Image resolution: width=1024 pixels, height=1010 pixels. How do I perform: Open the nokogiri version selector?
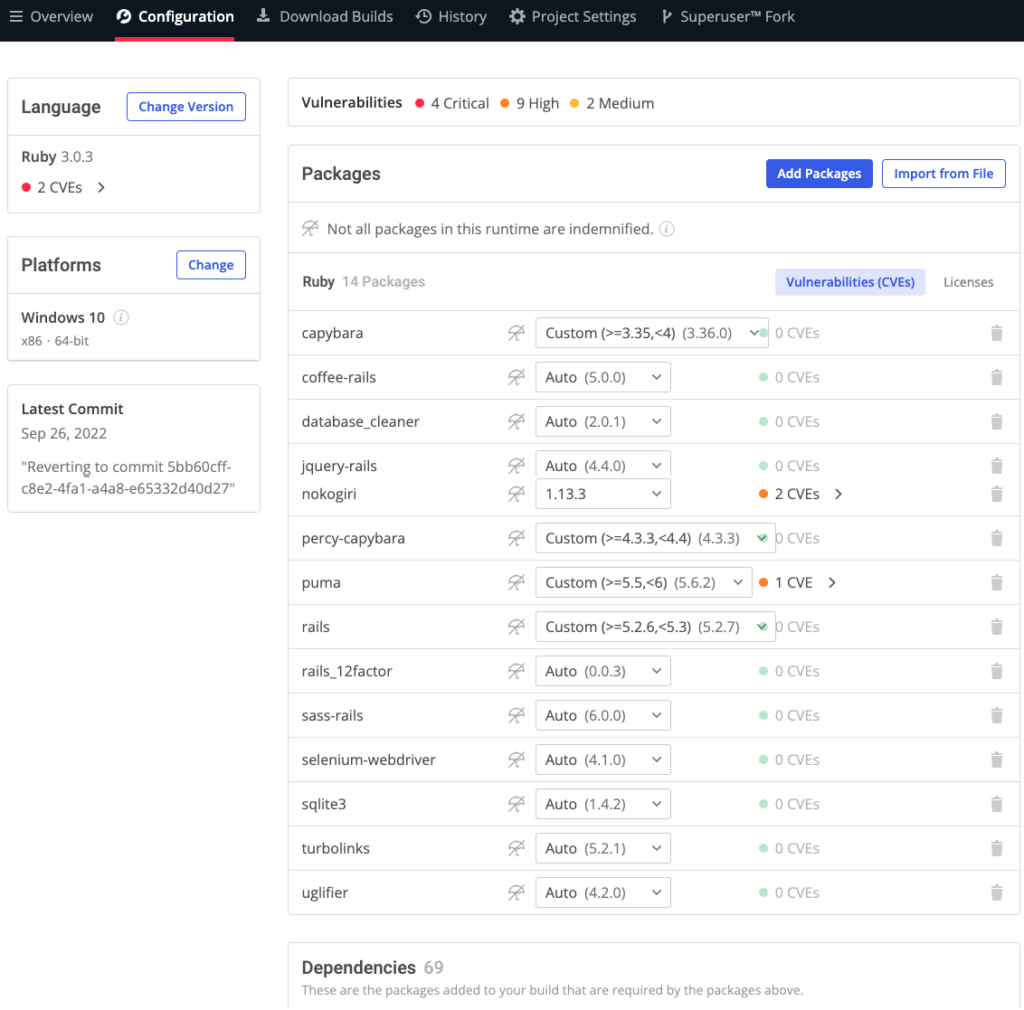tap(603, 493)
